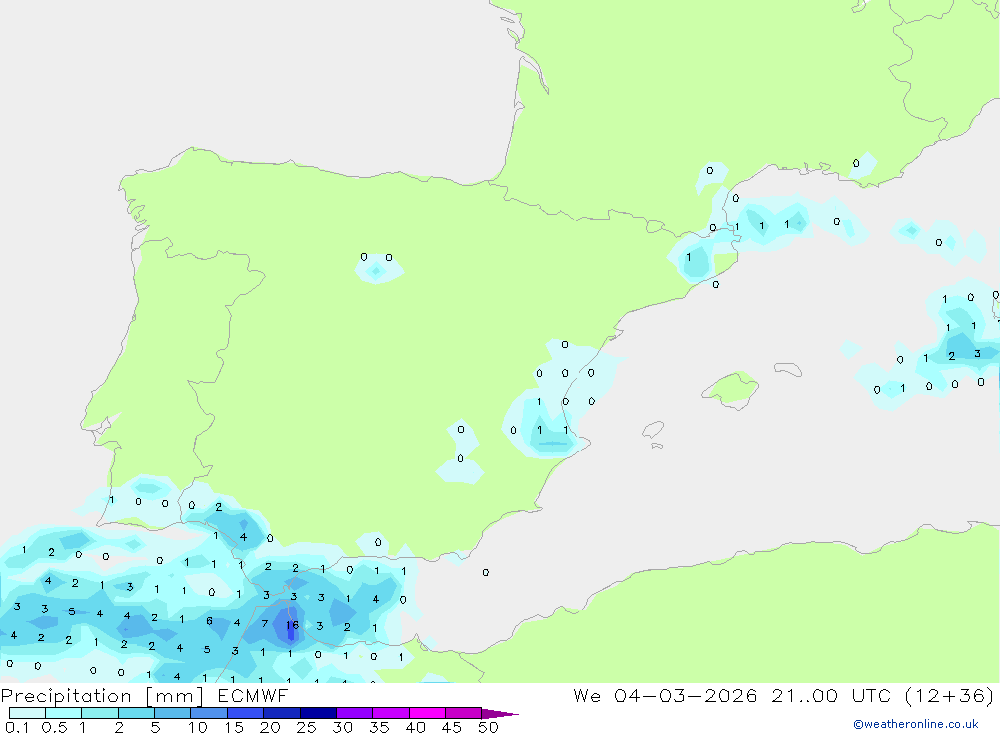Open the weatheronline.co.uk copyright link
This screenshot has height=733, width=1000.
916,724
